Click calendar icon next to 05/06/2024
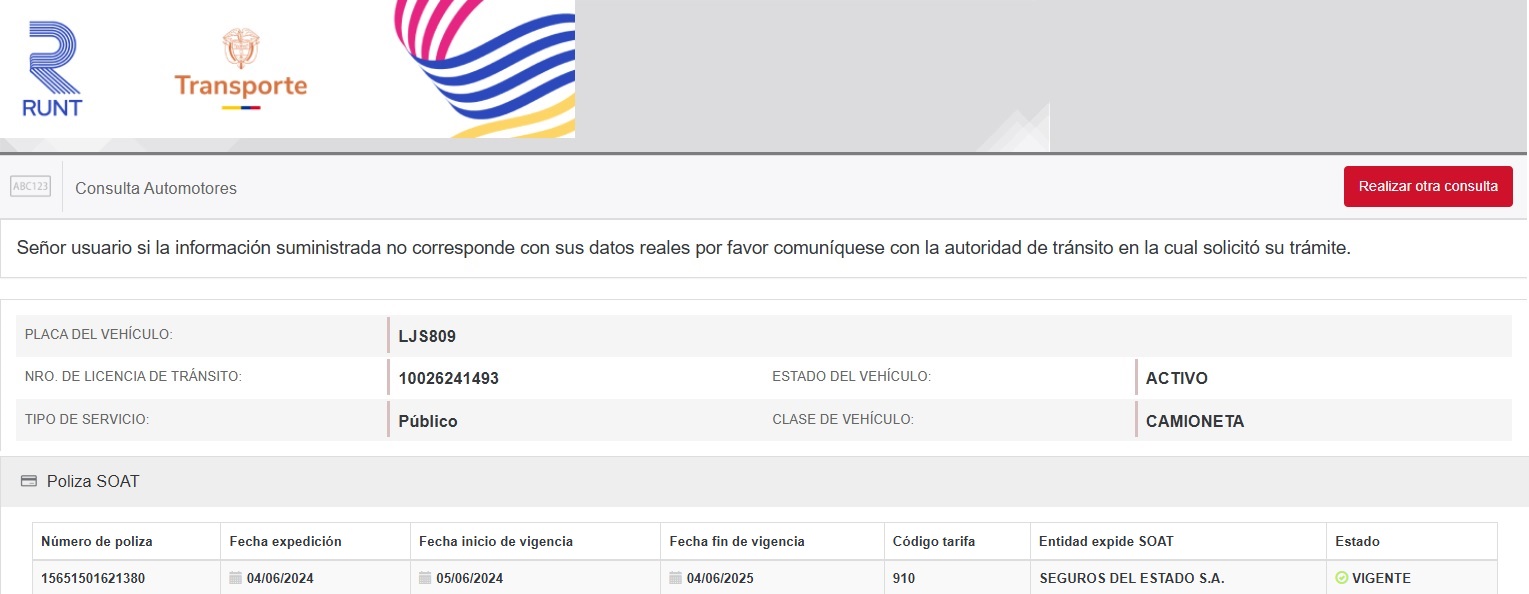Image resolution: width=1529 pixels, height=594 pixels. point(425,578)
